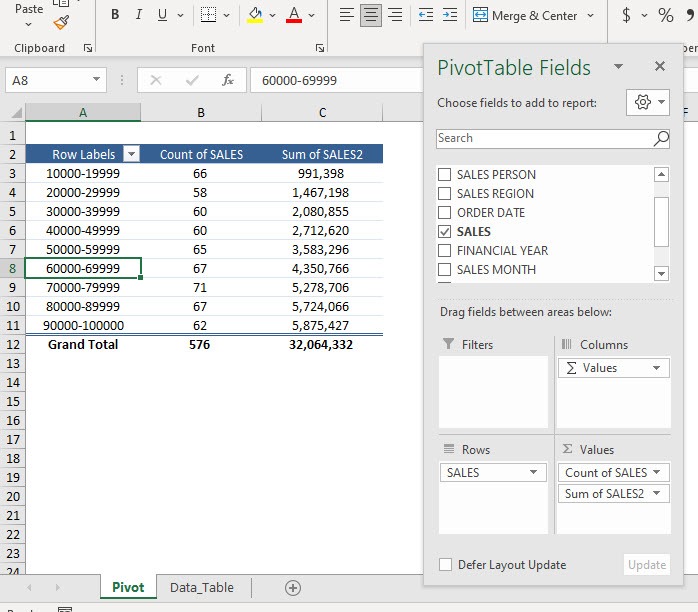Toggle underline formatting
698x612 pixels.
pyautogui.click(x=162, y=15)
